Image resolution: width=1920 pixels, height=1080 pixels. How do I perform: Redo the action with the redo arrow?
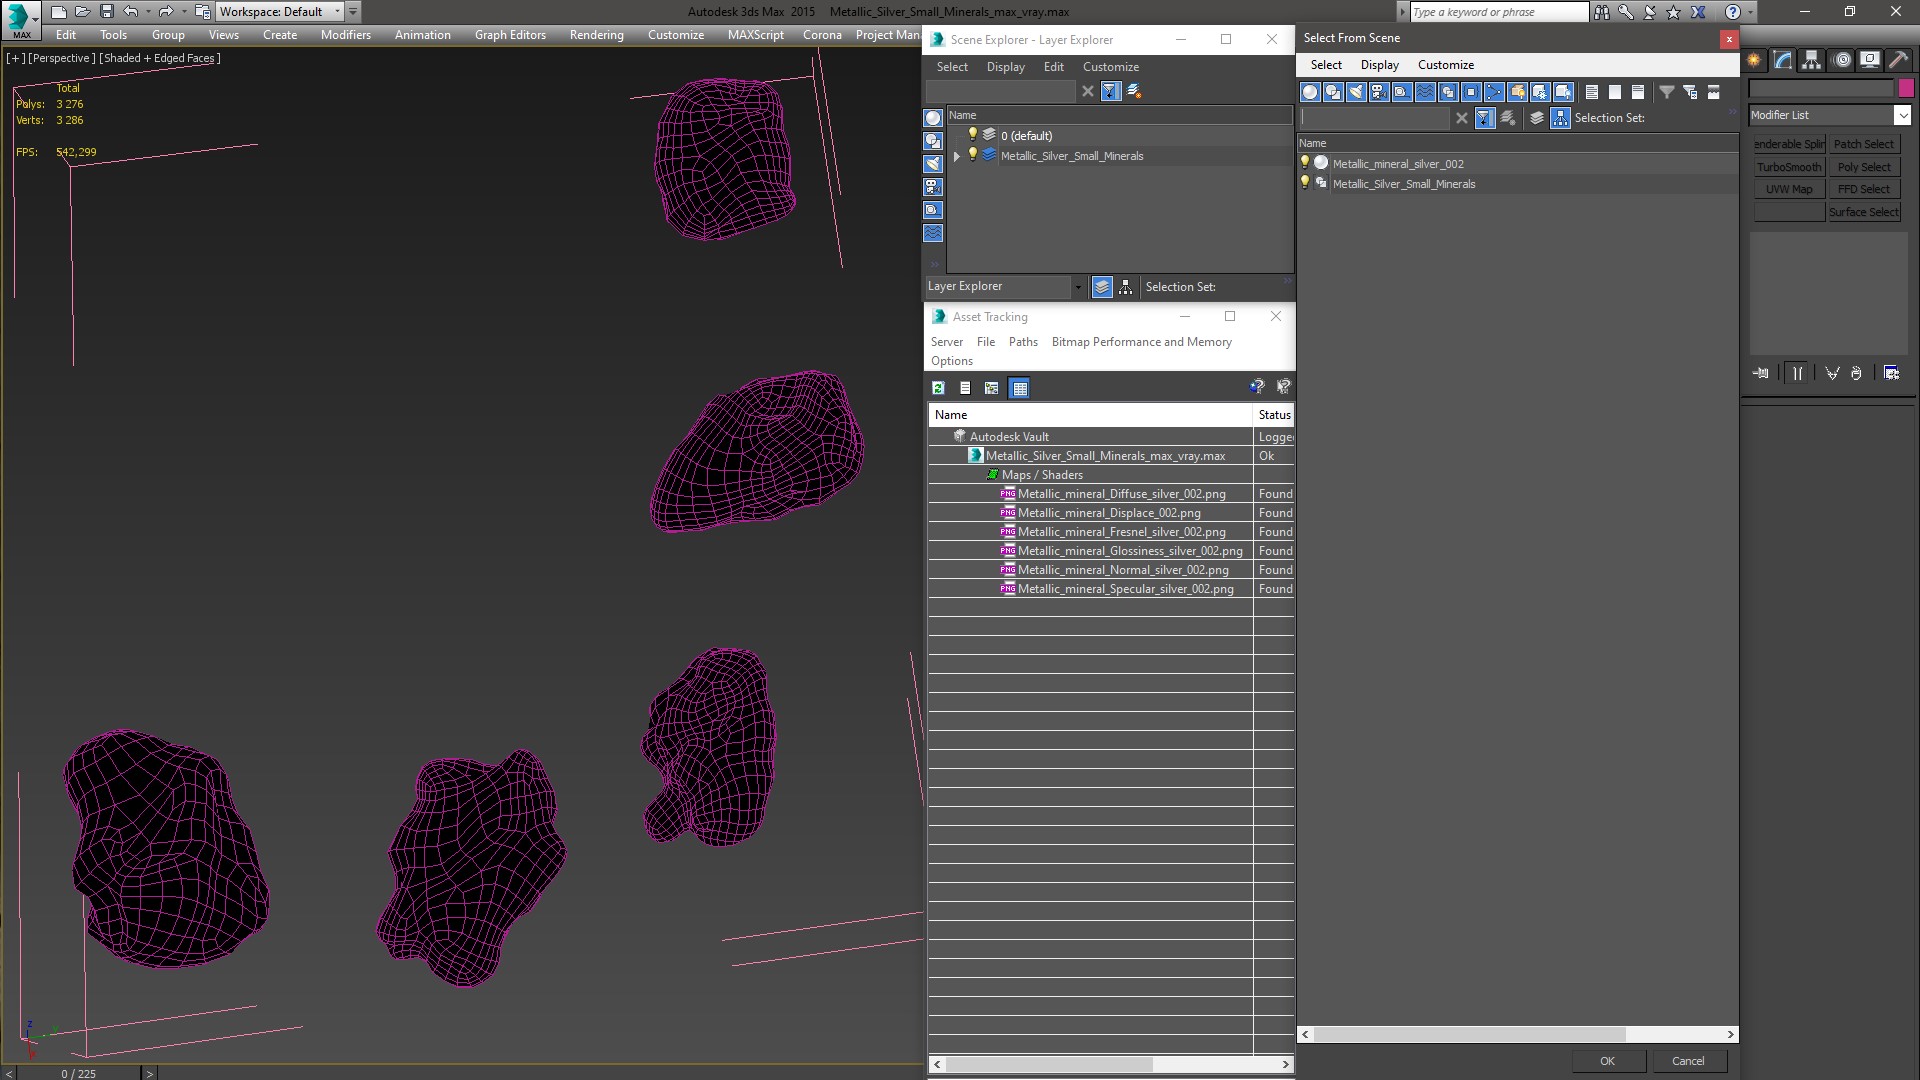click(x=166, y=12)
